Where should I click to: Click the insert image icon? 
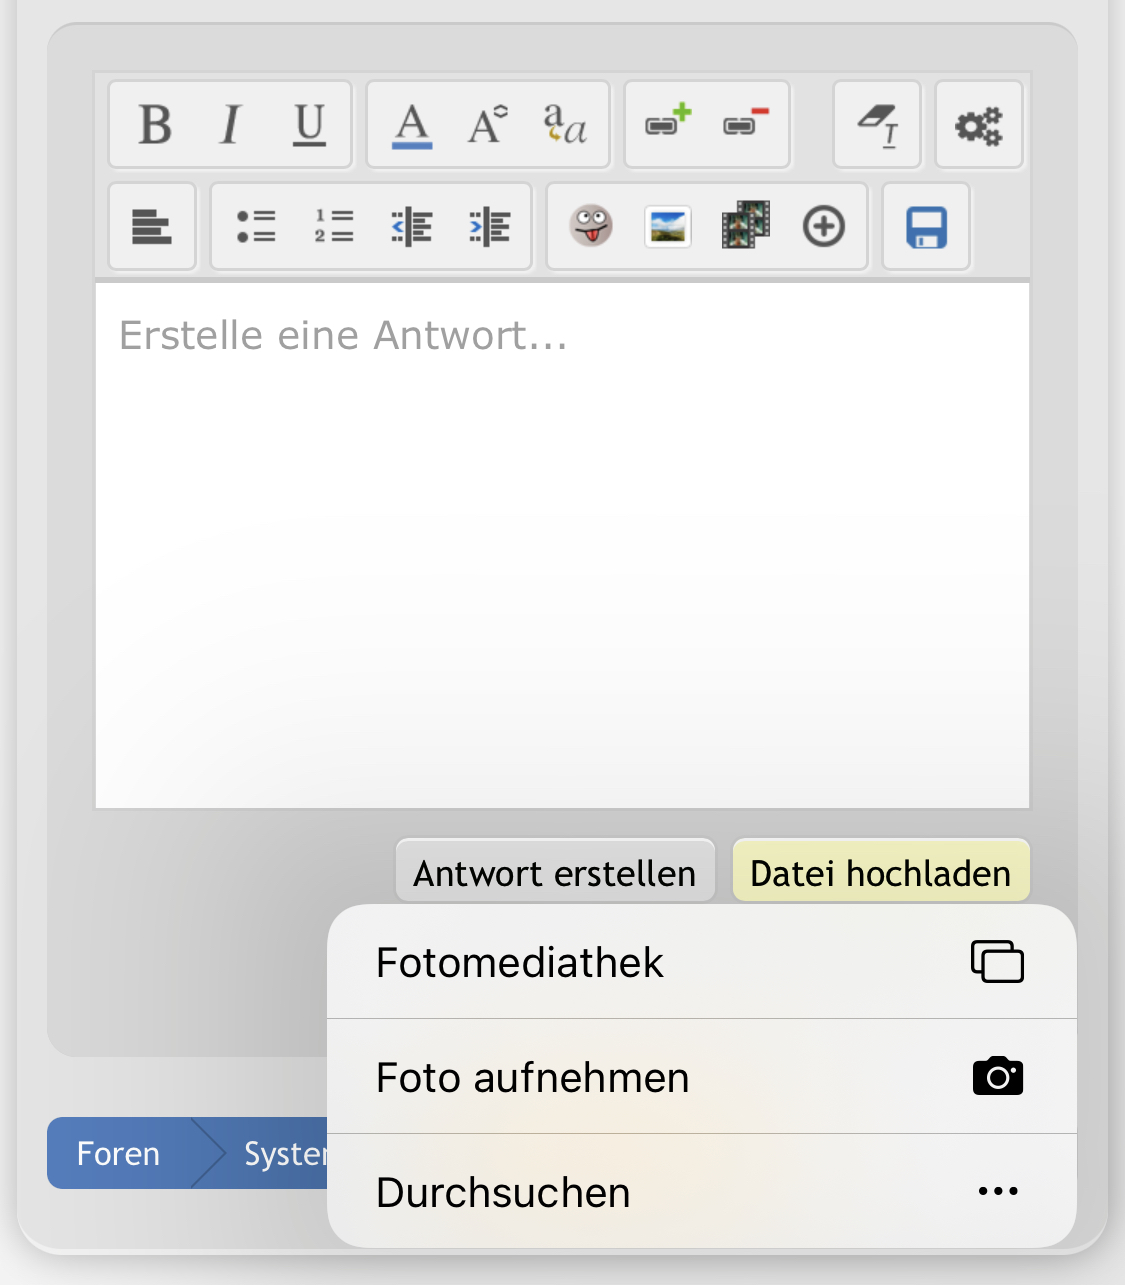click(x=668, y=227)
